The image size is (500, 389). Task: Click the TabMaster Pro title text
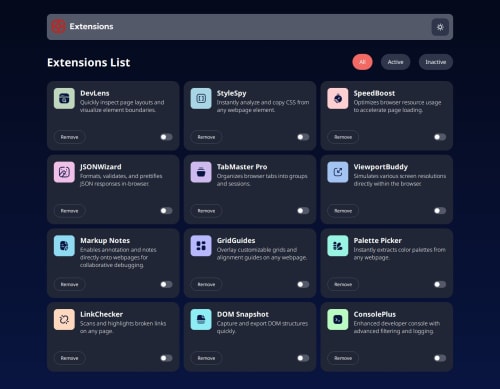242,167
